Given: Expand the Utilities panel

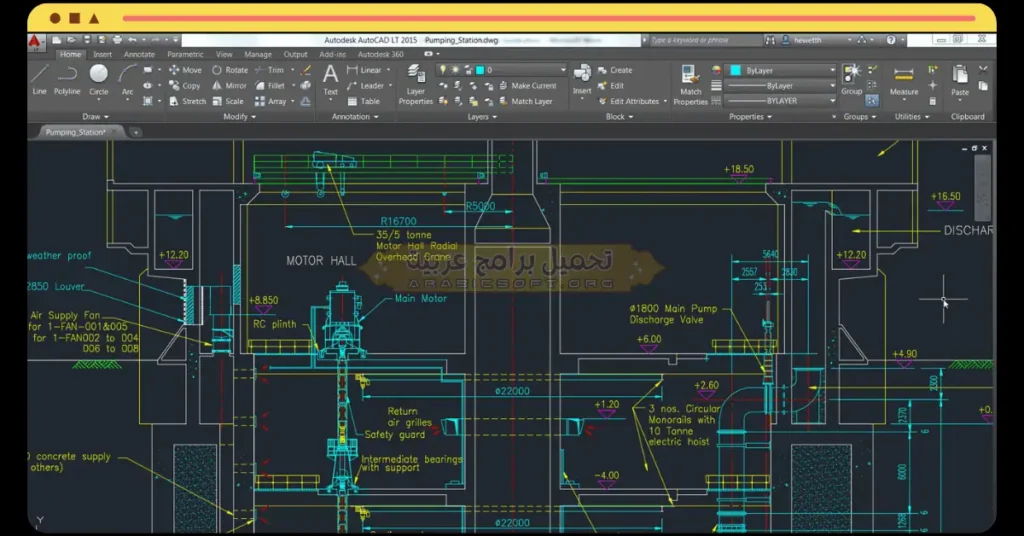Looking at the screenshot, I should point(912,116).
